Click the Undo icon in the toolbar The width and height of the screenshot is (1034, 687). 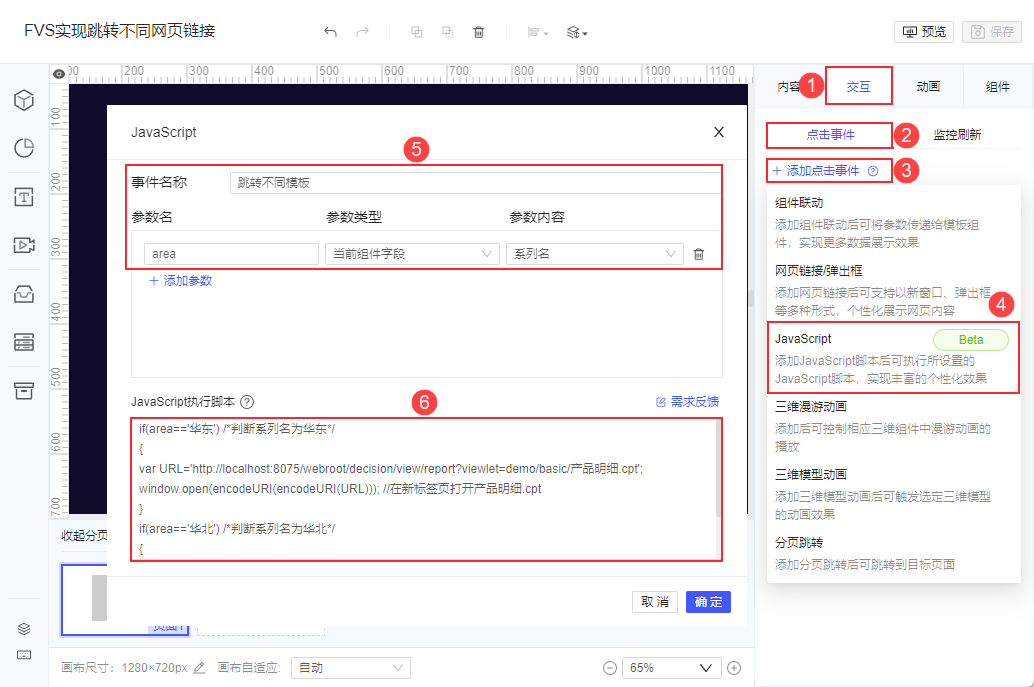330,31
